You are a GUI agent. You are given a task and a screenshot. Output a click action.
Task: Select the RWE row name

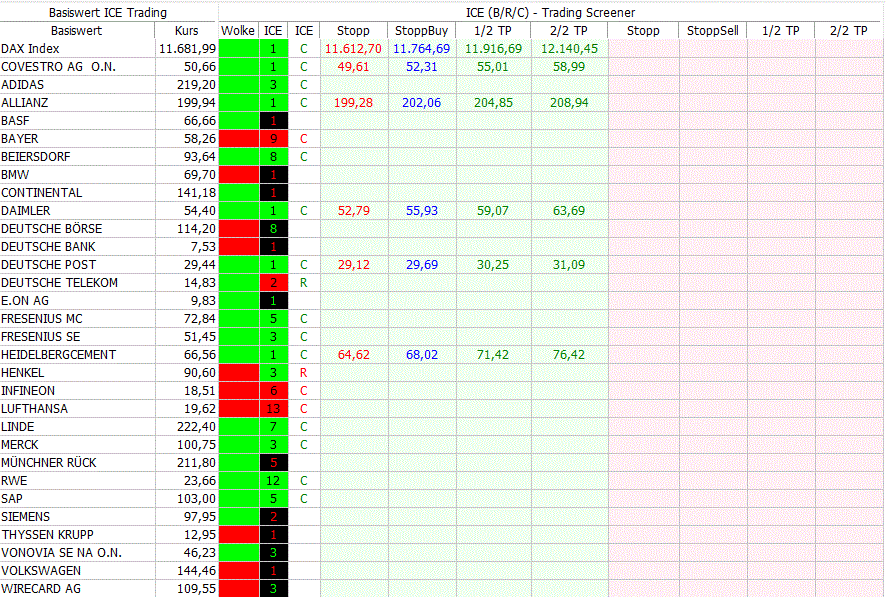pyautogui.click(x=14, y=481)
